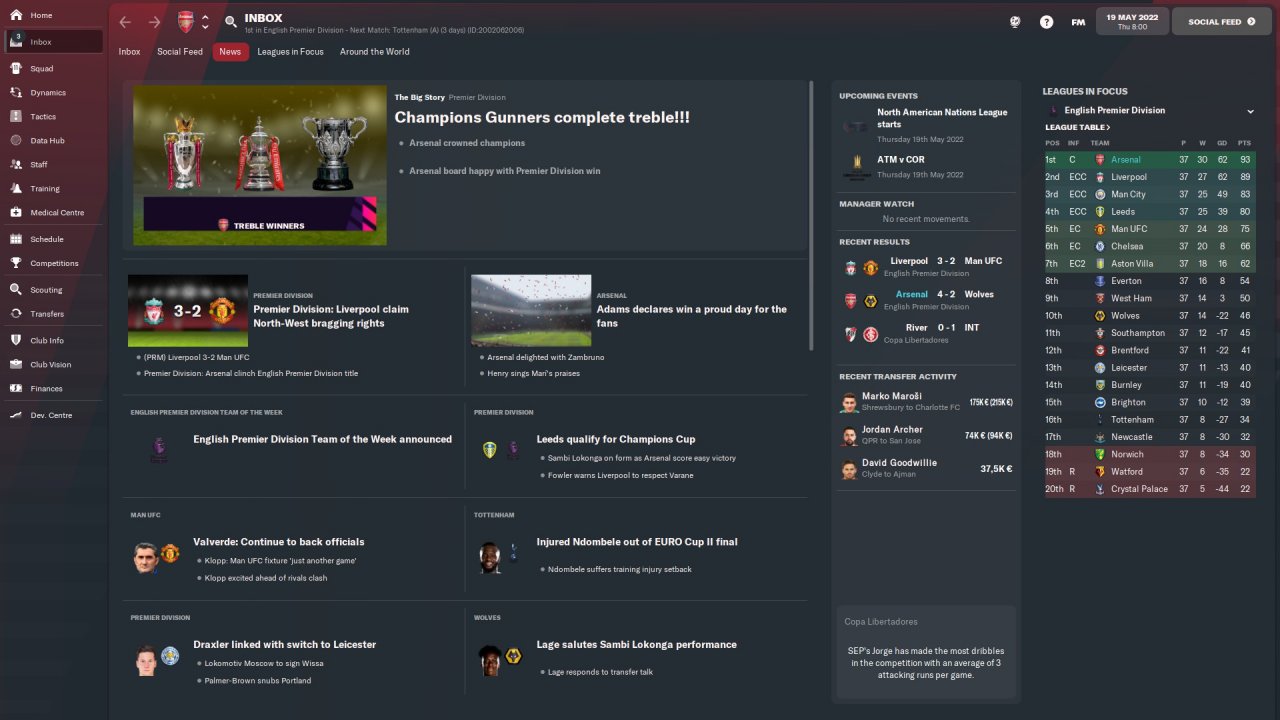Switch to the Around the World tab
Image resolution: width=1280 pixels, height=720 pixels.
click(x=374, y=52)
